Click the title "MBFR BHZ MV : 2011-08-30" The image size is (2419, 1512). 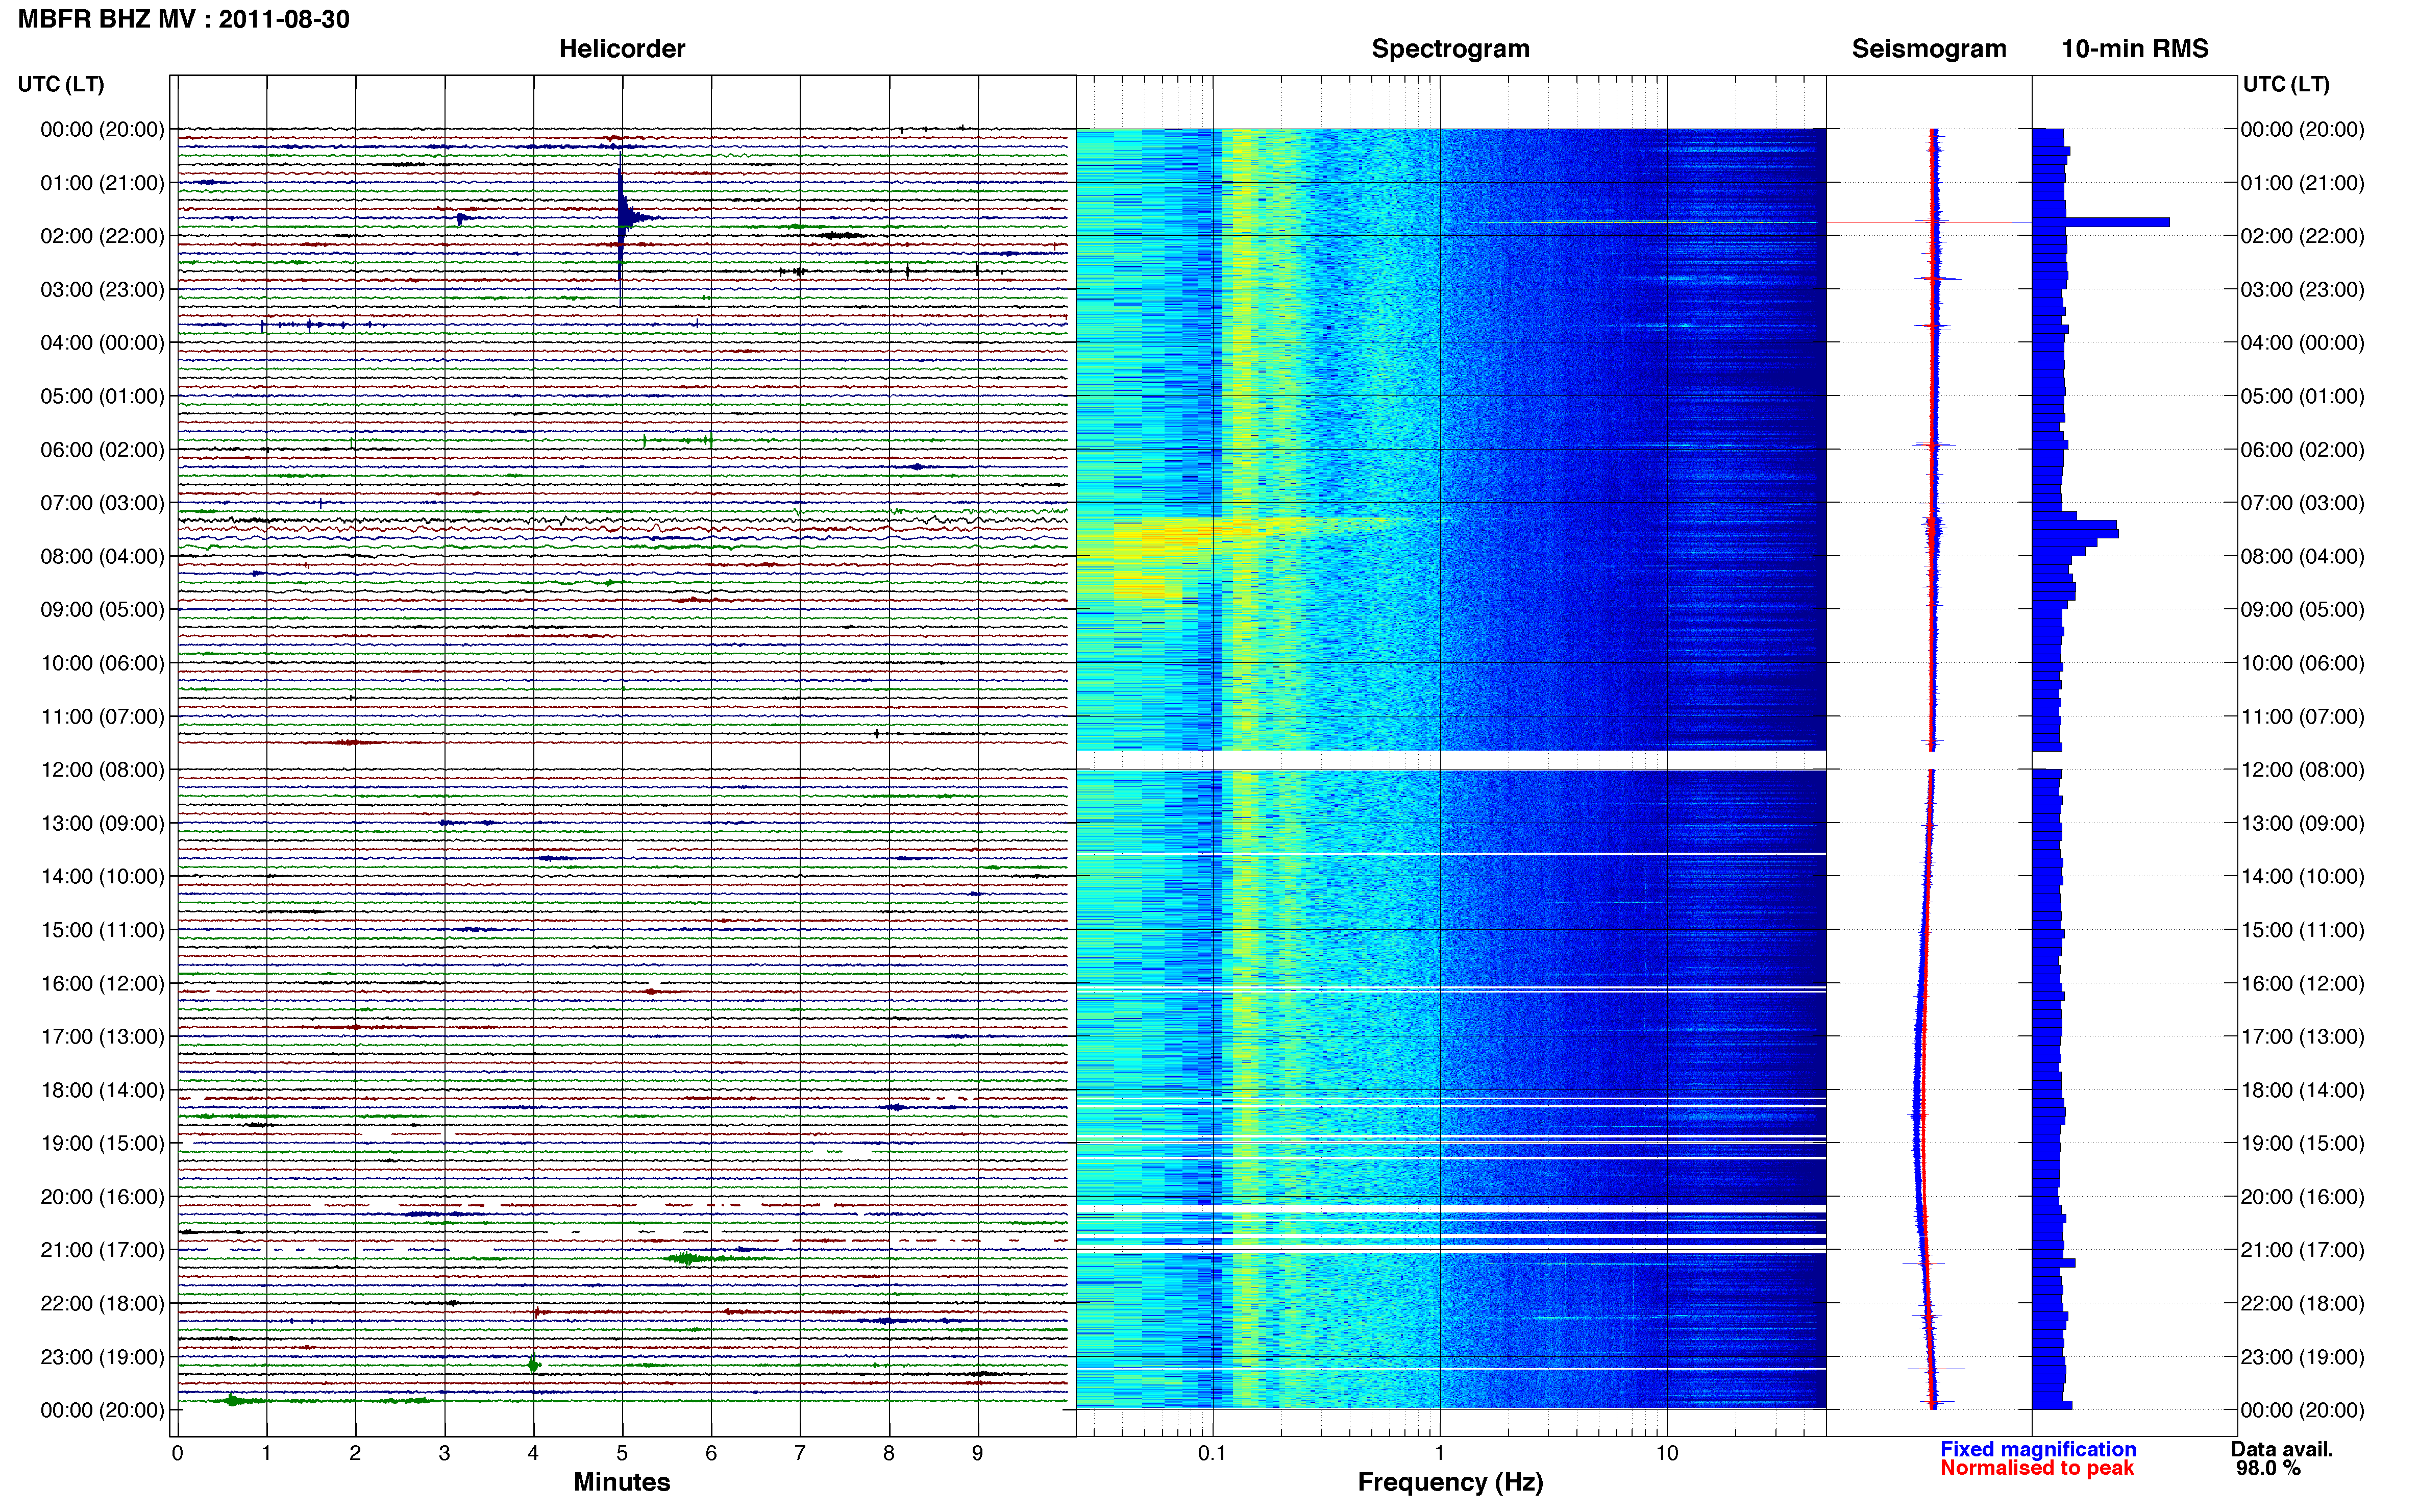(x=184, y=19)
